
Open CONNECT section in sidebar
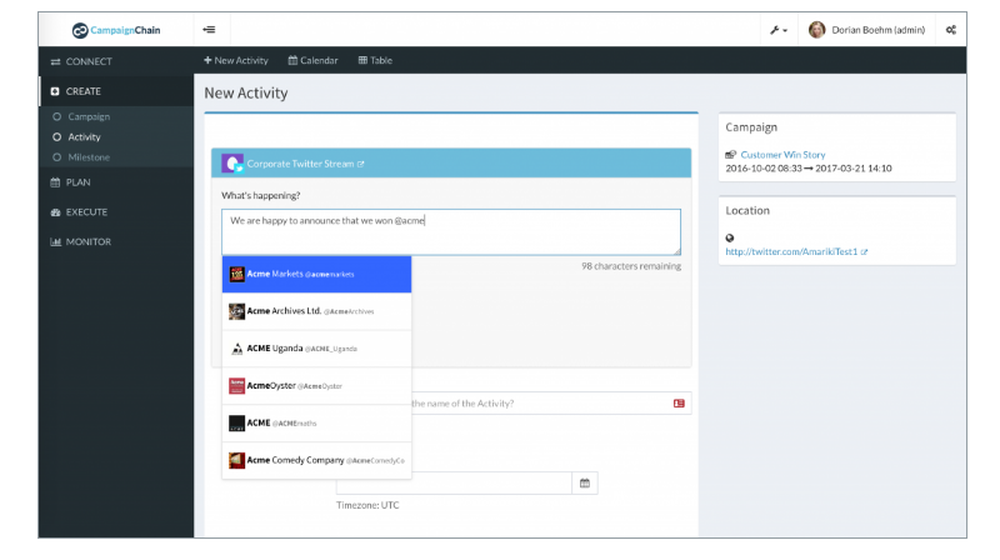pos(116,62)
